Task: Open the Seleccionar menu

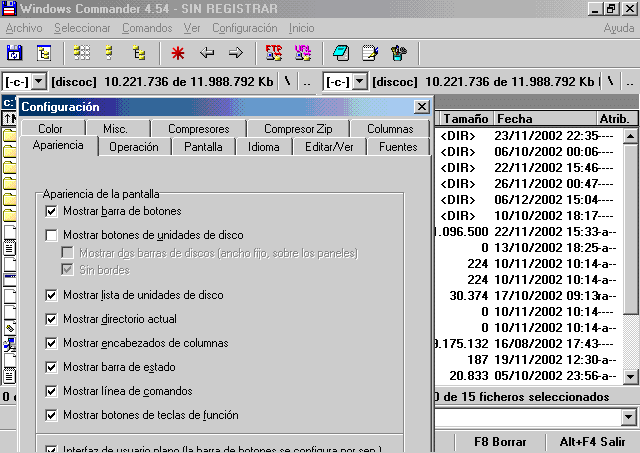Action: click(82, 28)
